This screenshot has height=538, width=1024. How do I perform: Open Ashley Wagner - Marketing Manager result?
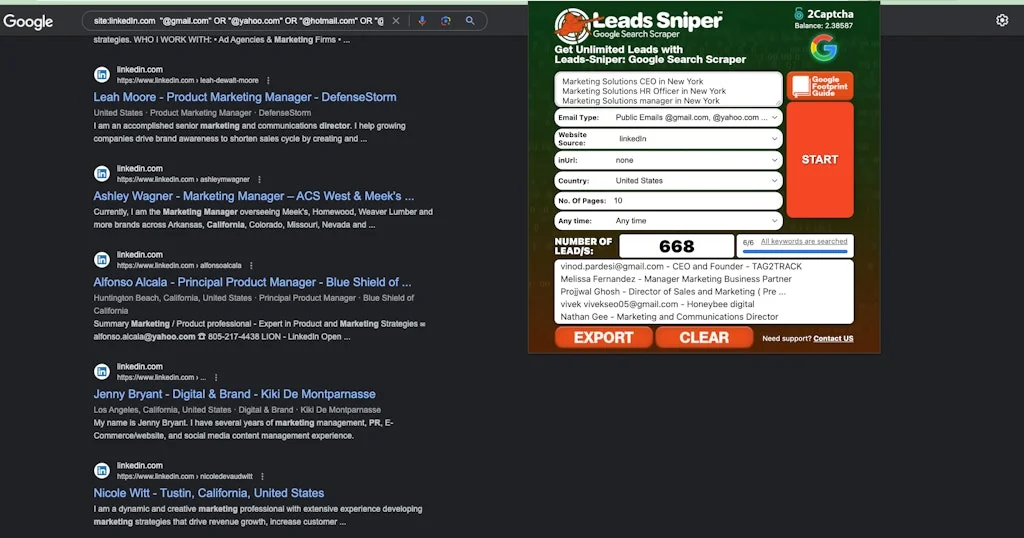point(253,196)
